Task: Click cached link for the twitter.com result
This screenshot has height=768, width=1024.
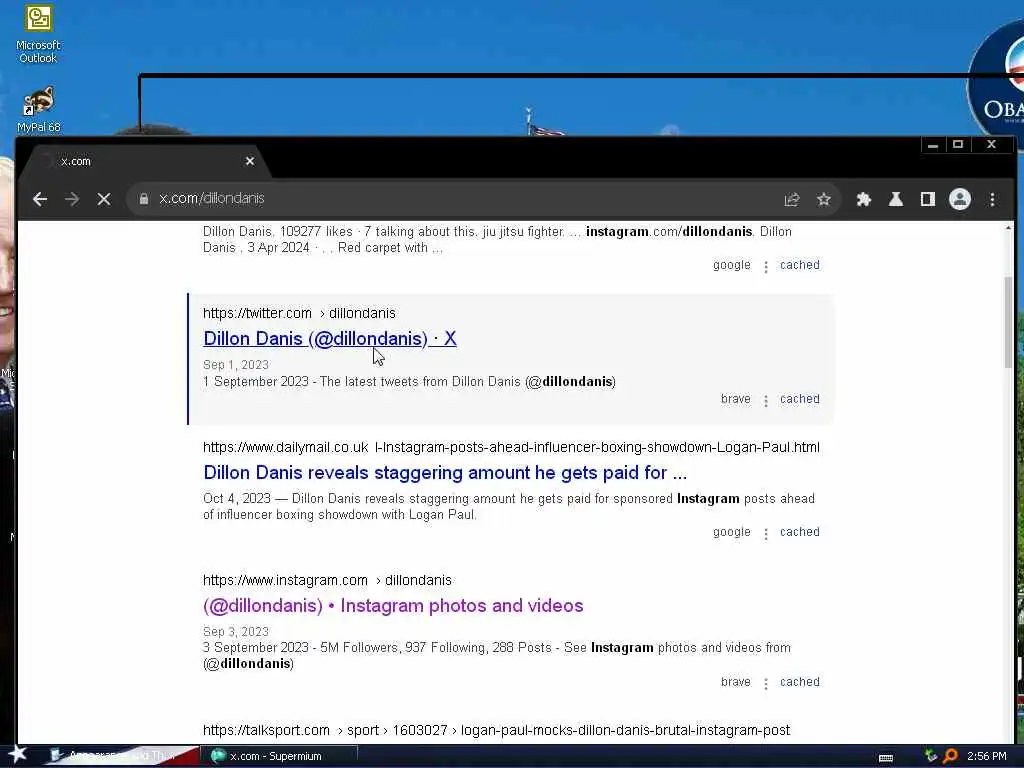Action: [799, 399]
